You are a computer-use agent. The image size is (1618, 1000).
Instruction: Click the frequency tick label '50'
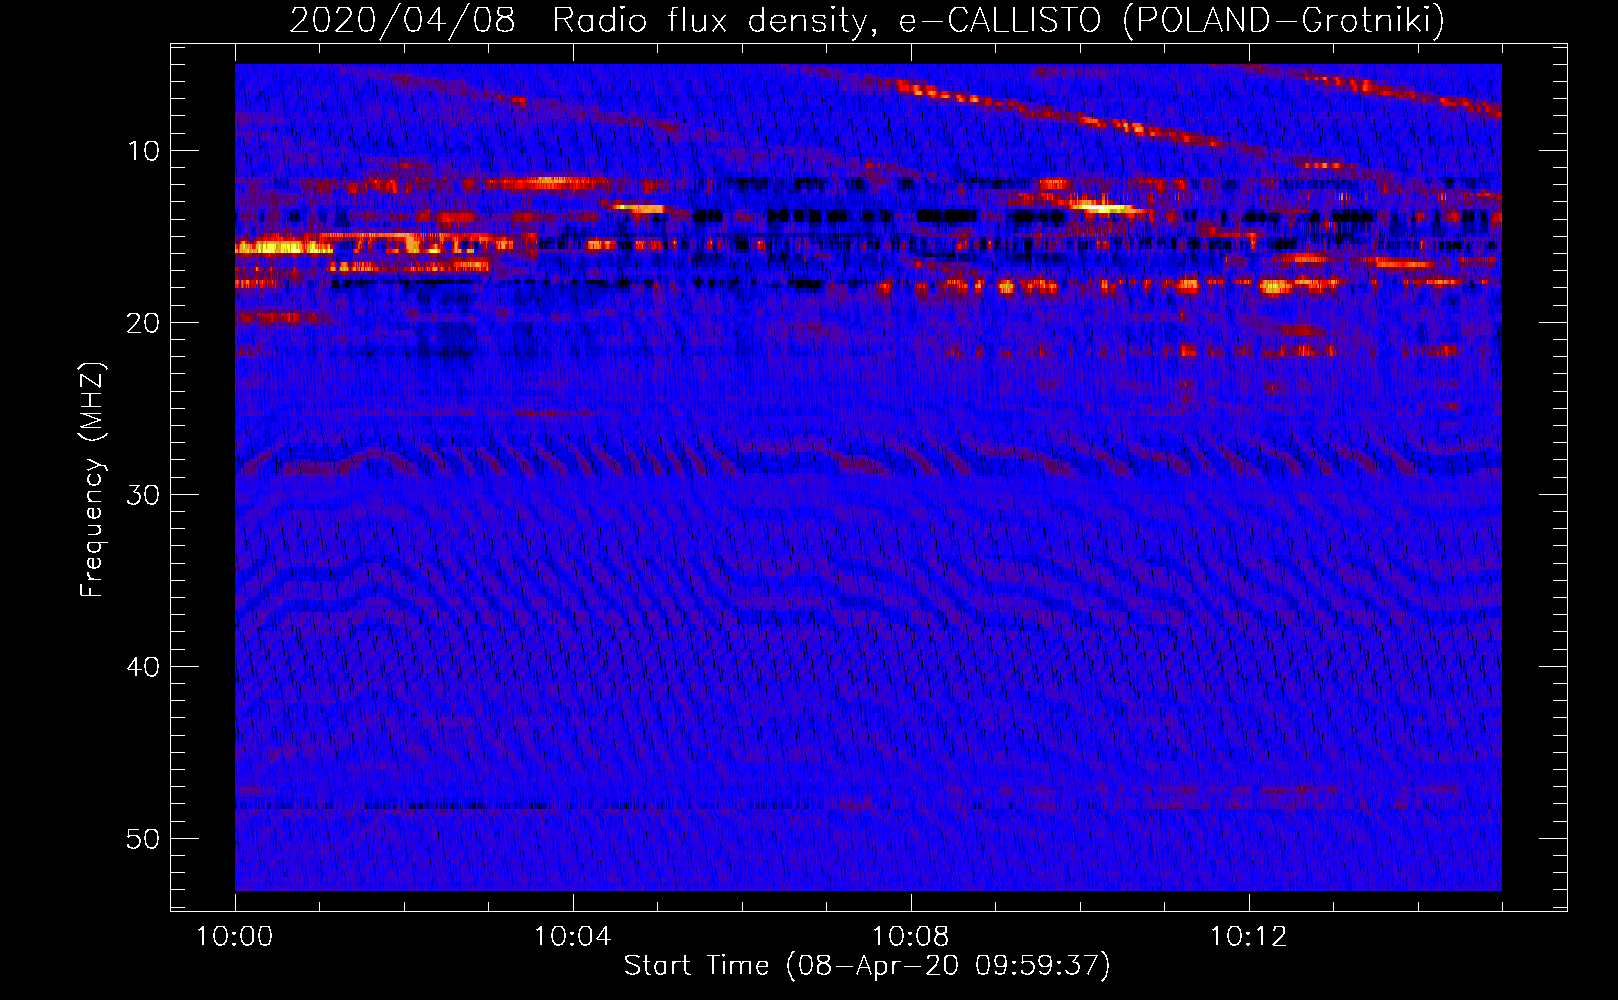coord(144,839)
